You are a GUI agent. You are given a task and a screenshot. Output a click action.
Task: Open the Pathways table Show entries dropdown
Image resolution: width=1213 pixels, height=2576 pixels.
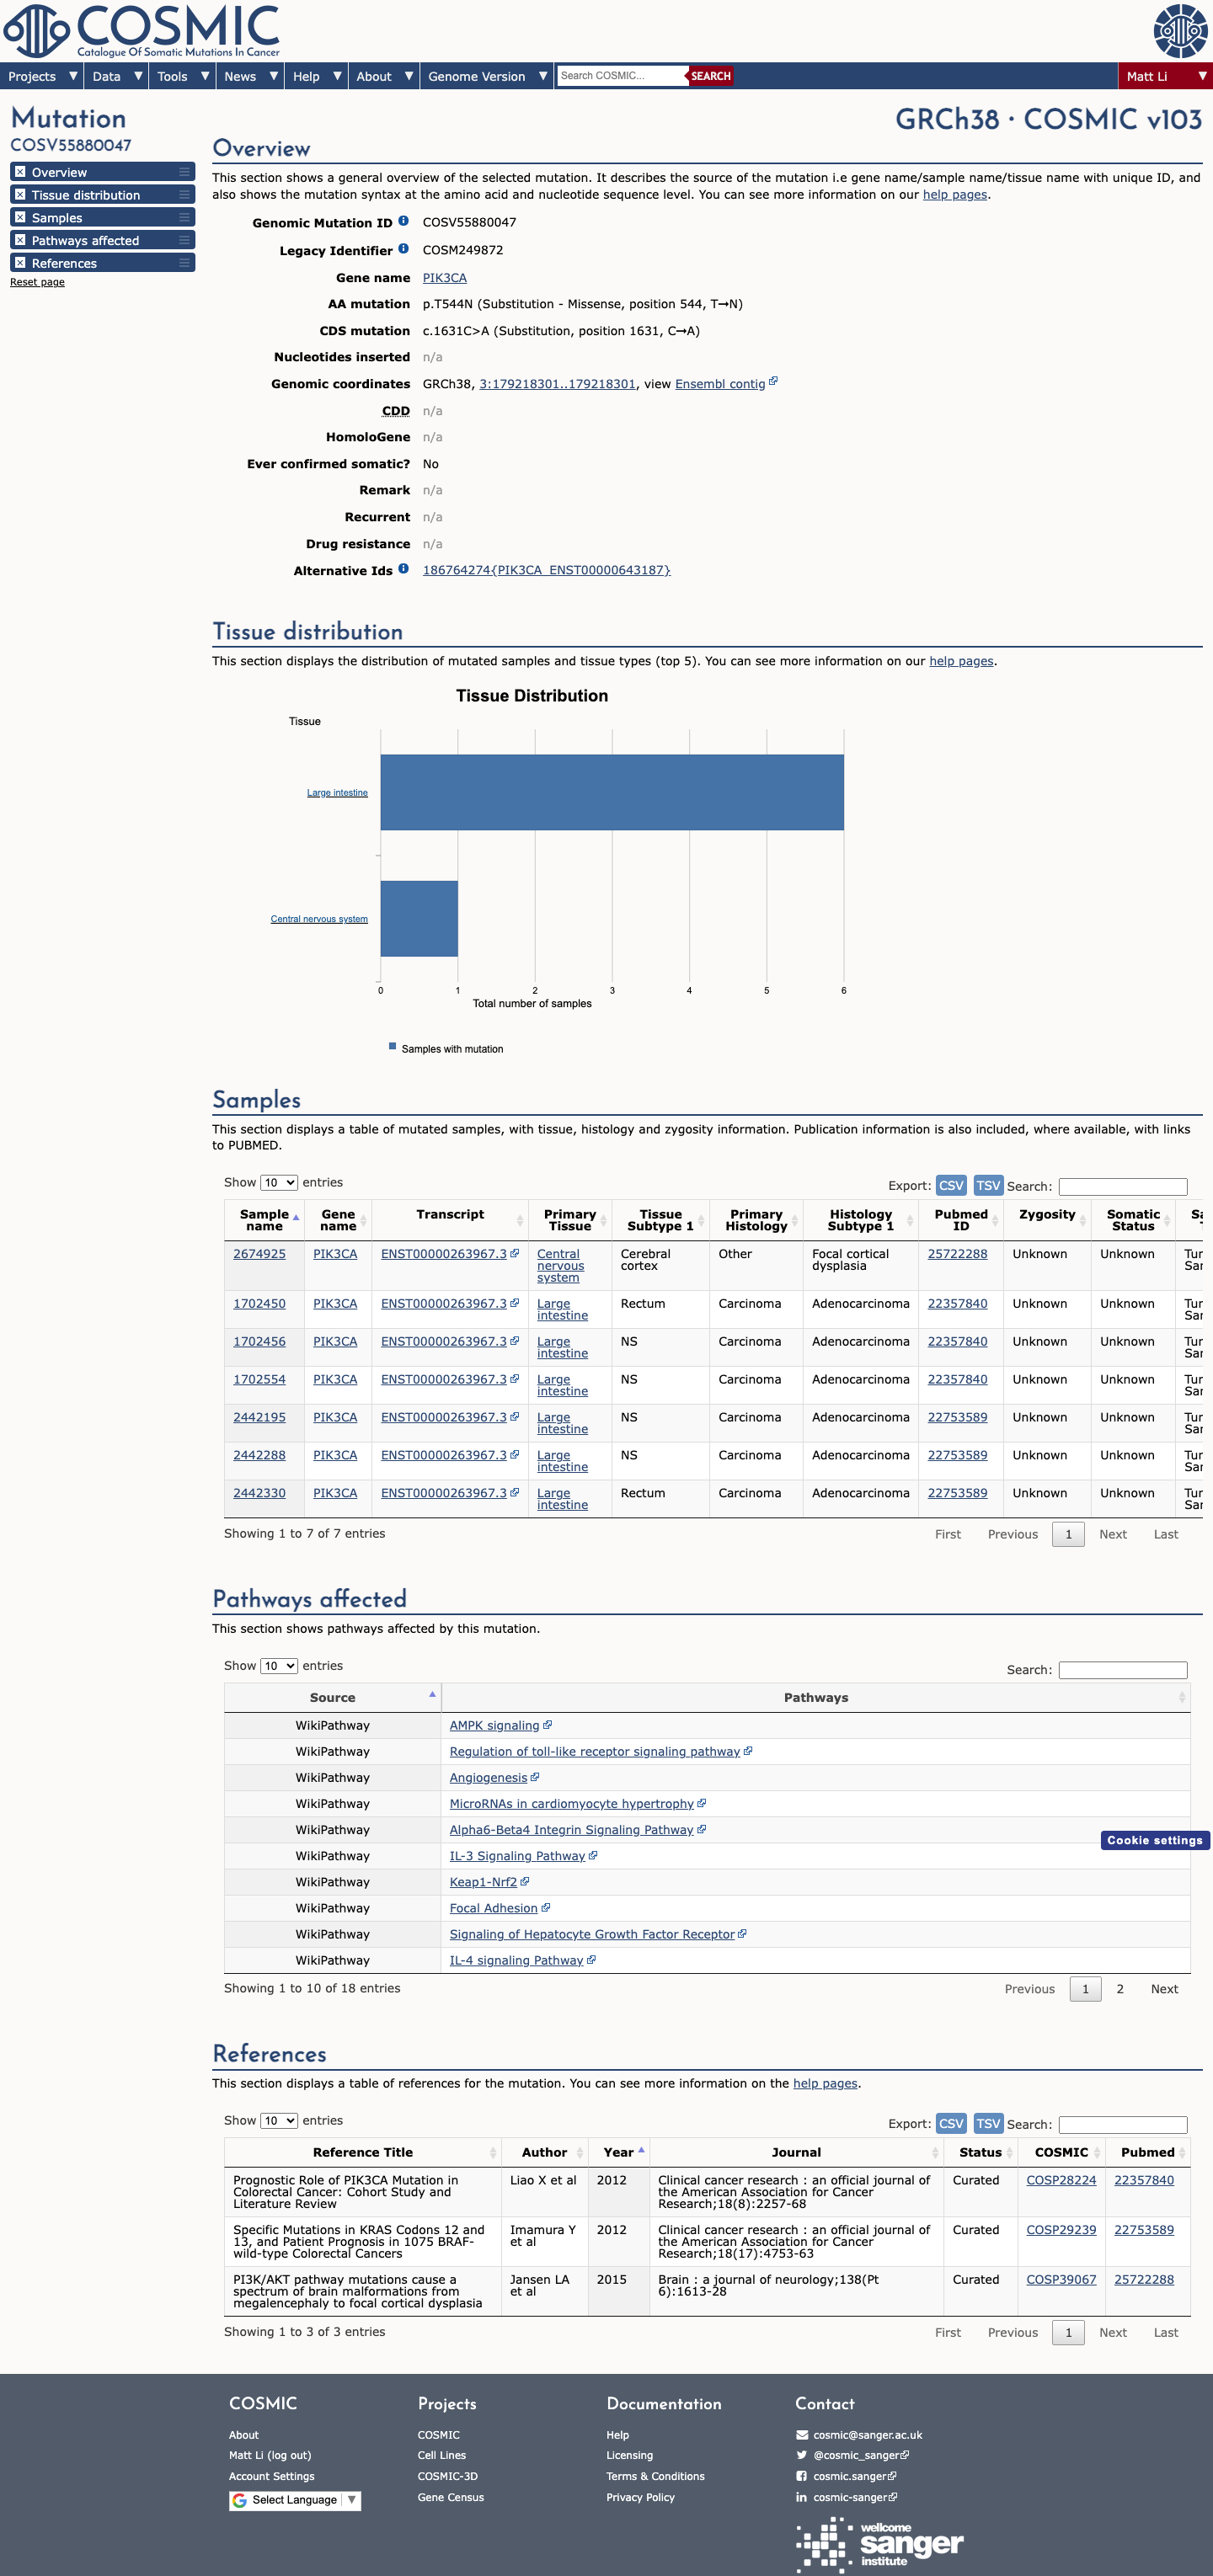pyautogui.click(x=279, y=1666)
